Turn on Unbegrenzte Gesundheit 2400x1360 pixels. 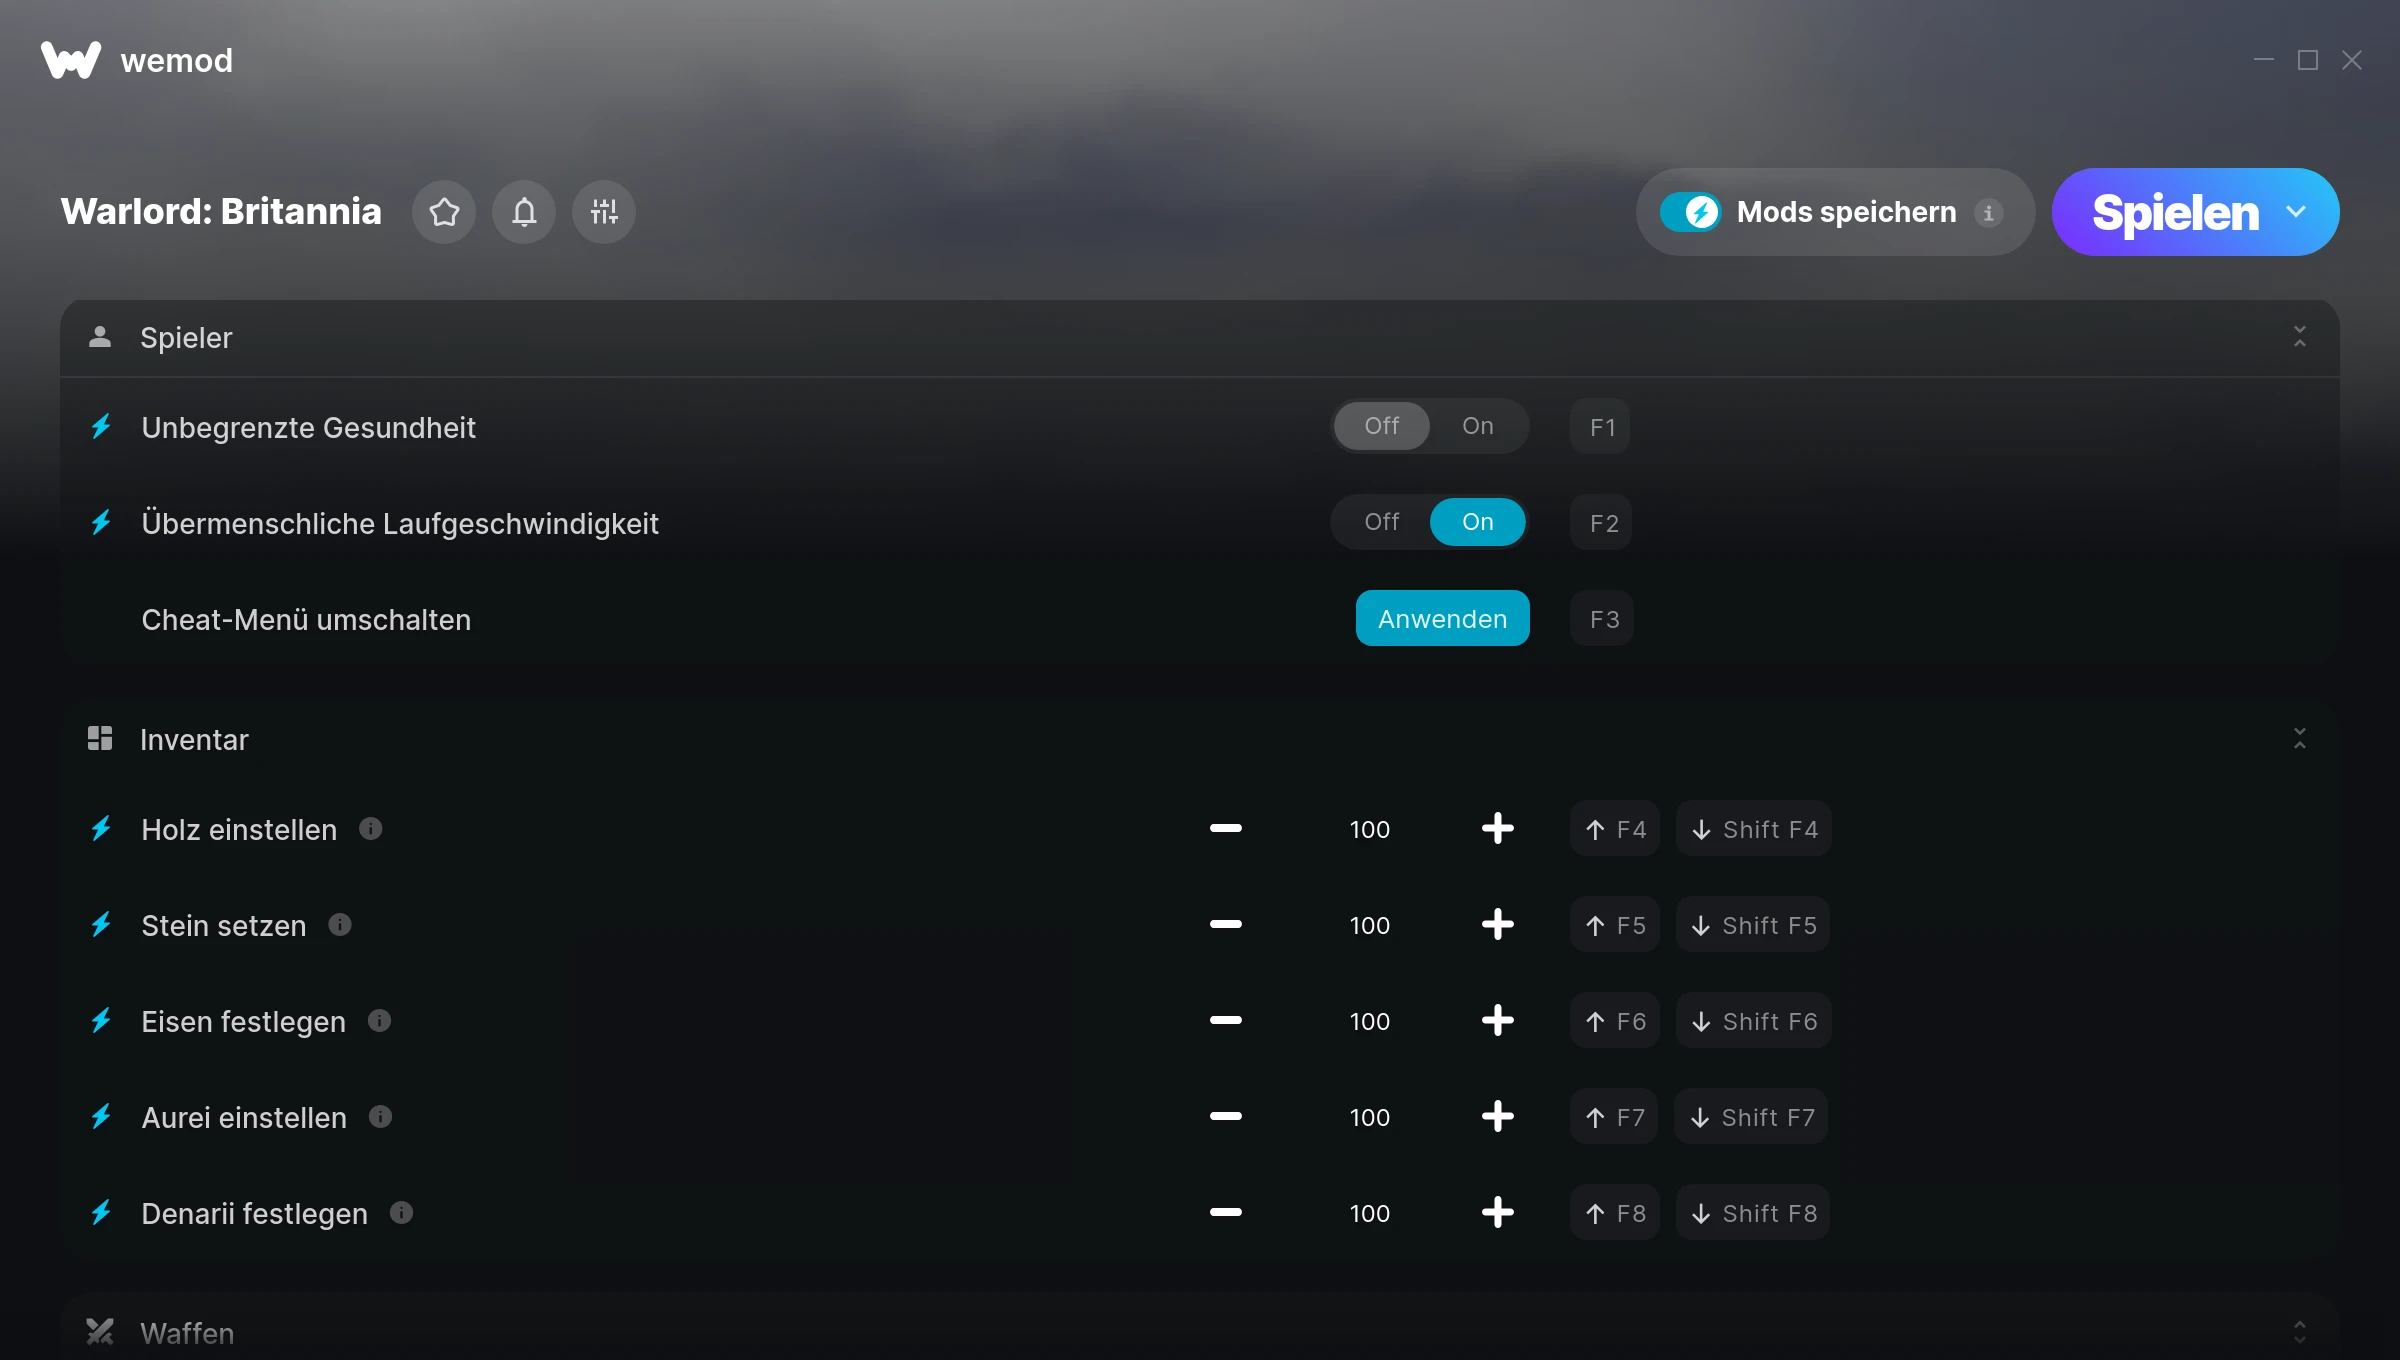pyautogui.click(x=1478, y=426)
